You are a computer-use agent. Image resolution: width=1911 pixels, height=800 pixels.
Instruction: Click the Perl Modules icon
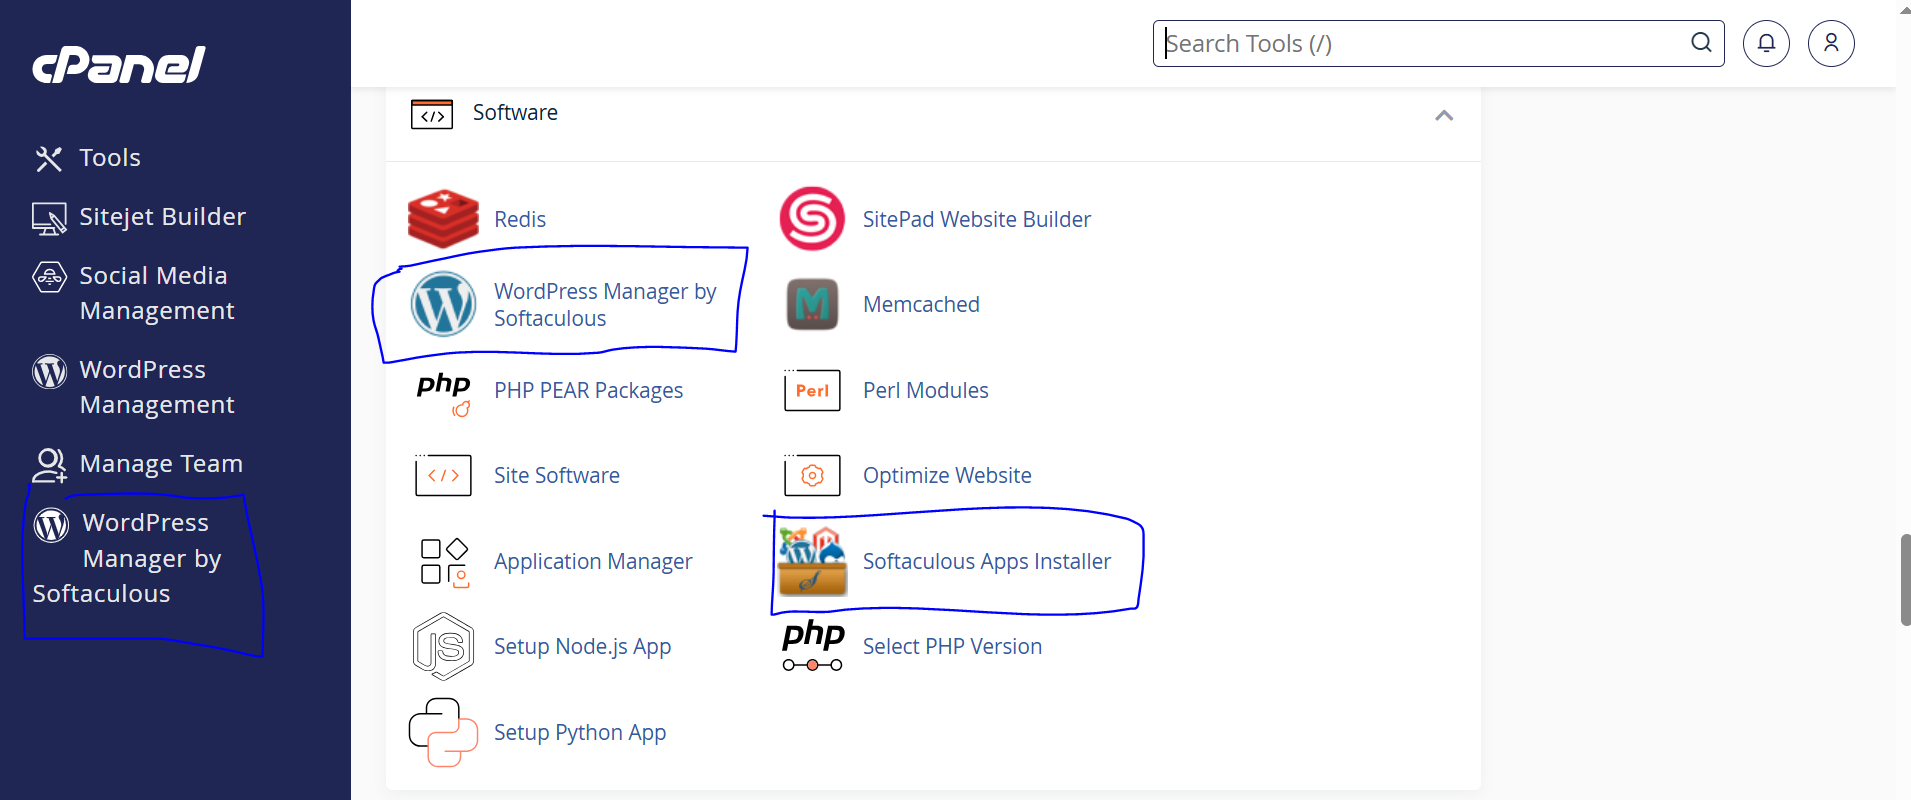coord(812,390)
